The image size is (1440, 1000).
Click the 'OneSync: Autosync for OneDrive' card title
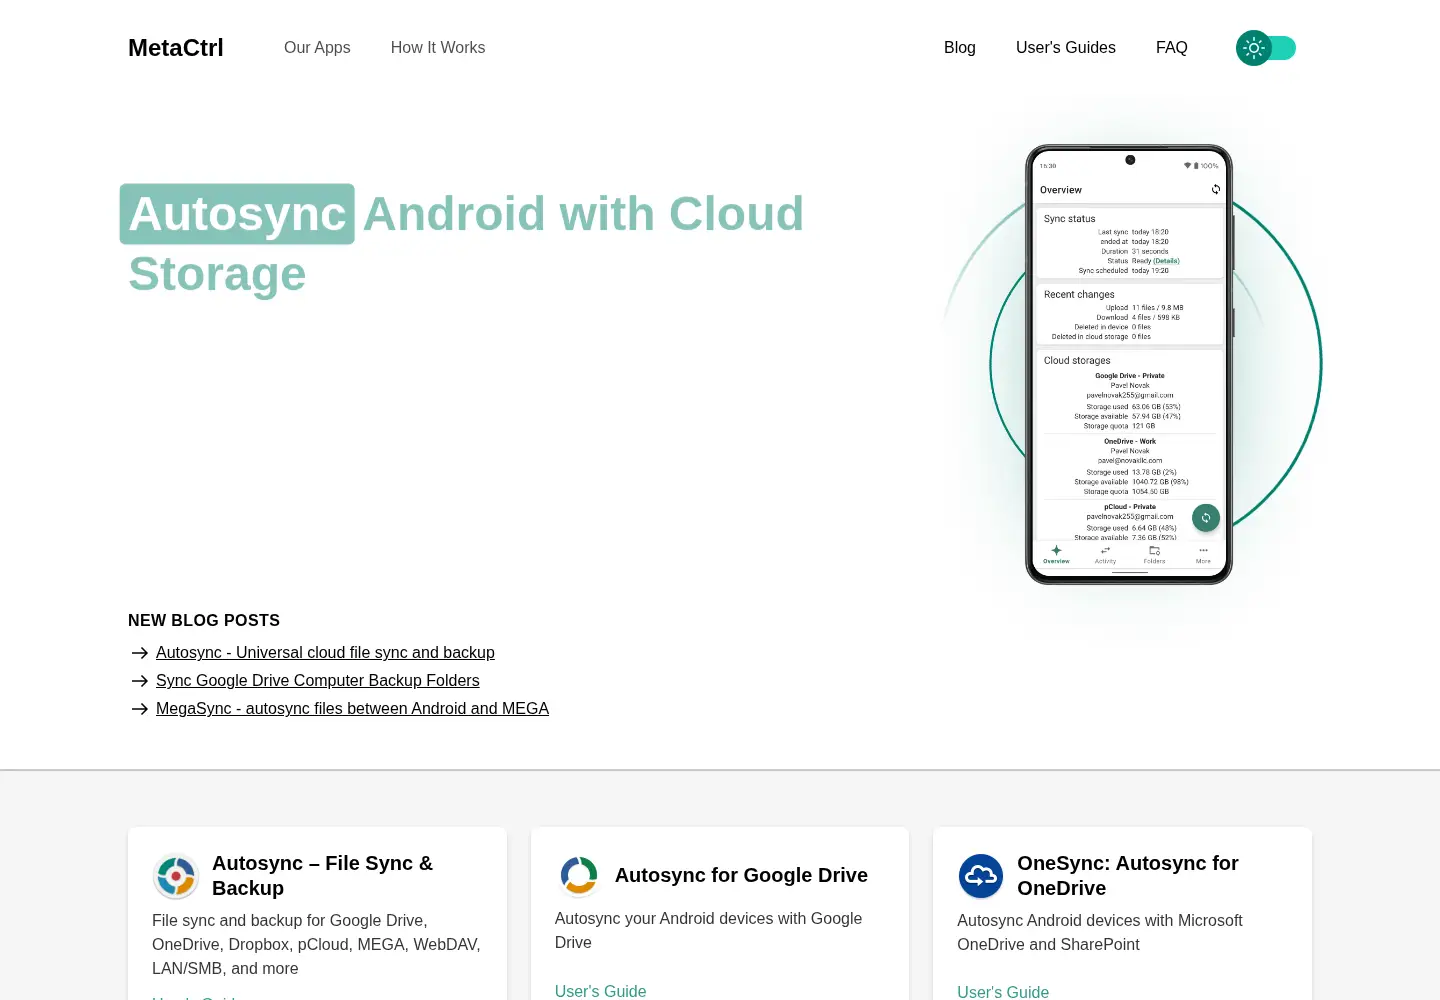coord(1128,876)
